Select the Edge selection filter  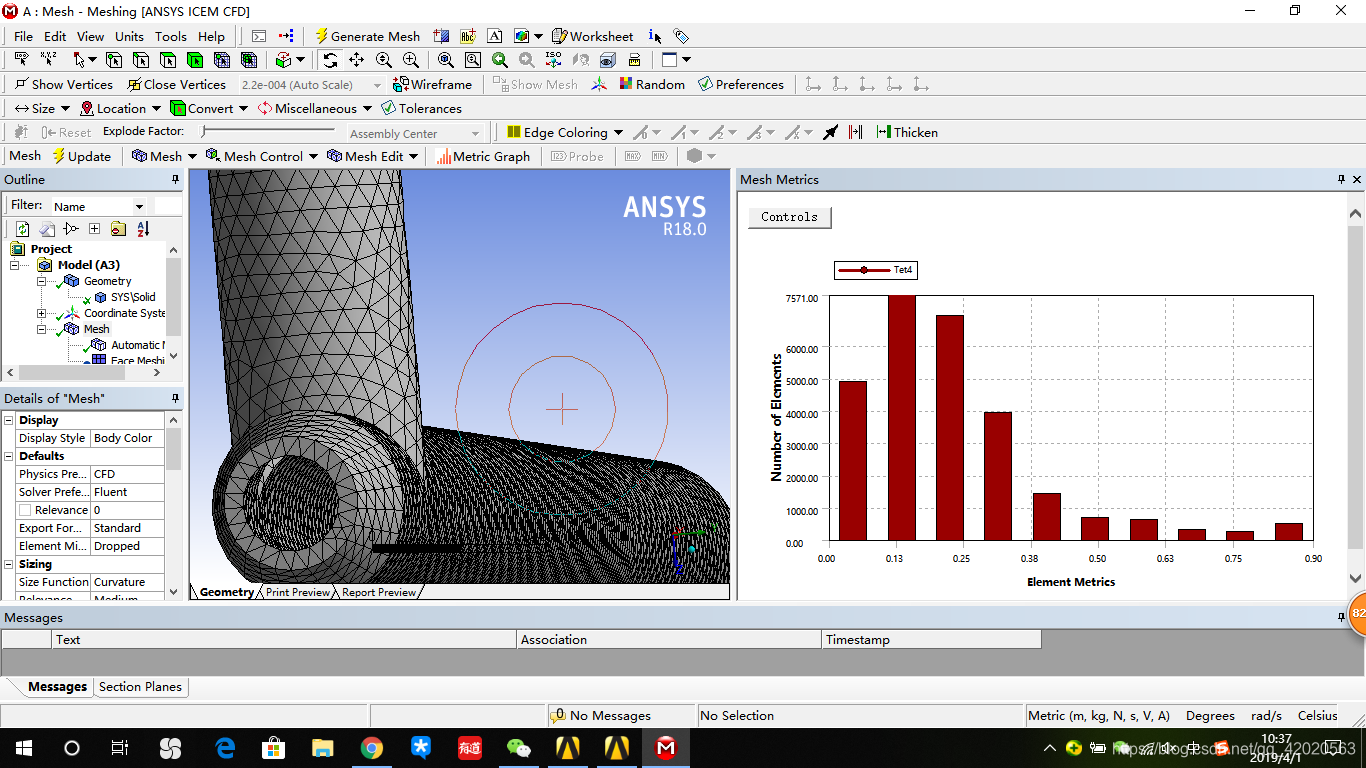point(141,60)
